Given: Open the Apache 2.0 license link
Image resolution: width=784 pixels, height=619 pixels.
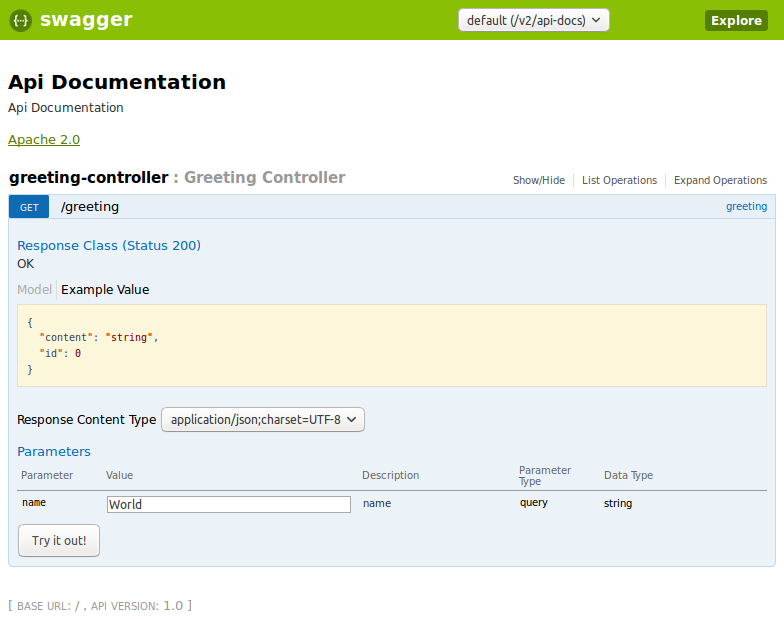Looking at the screenshot, I should 44,140.
